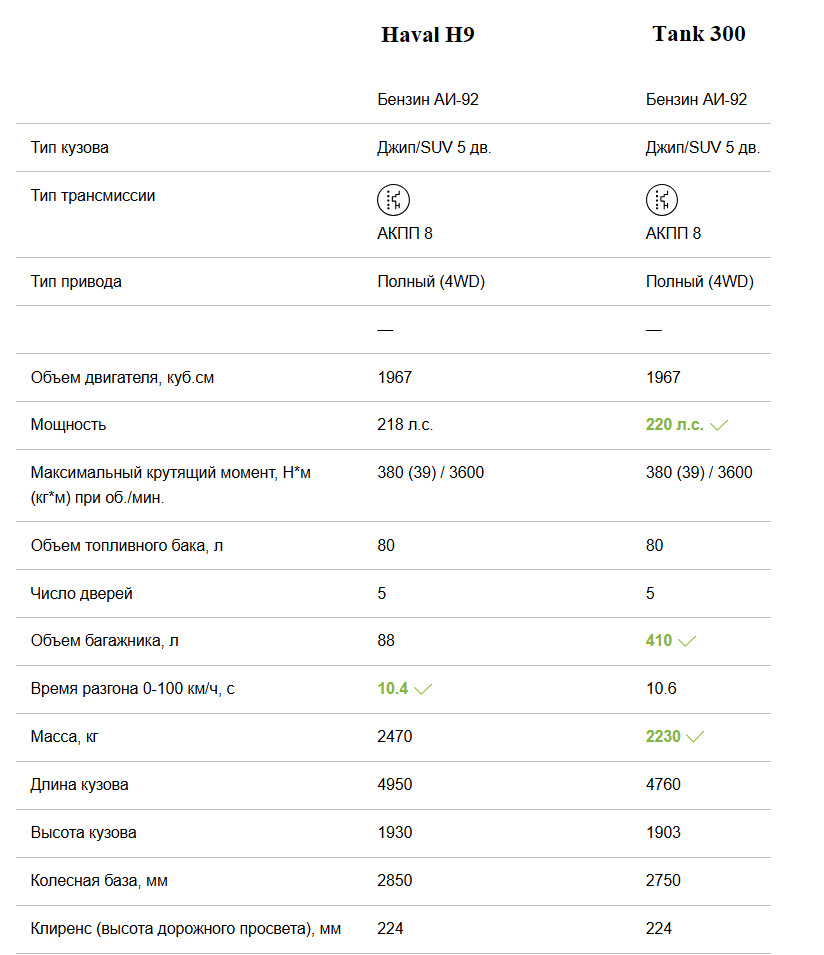Select the highlighted '220 л.с.' power value
Viewport: 824px width, 955px height.
pos(675,425)
